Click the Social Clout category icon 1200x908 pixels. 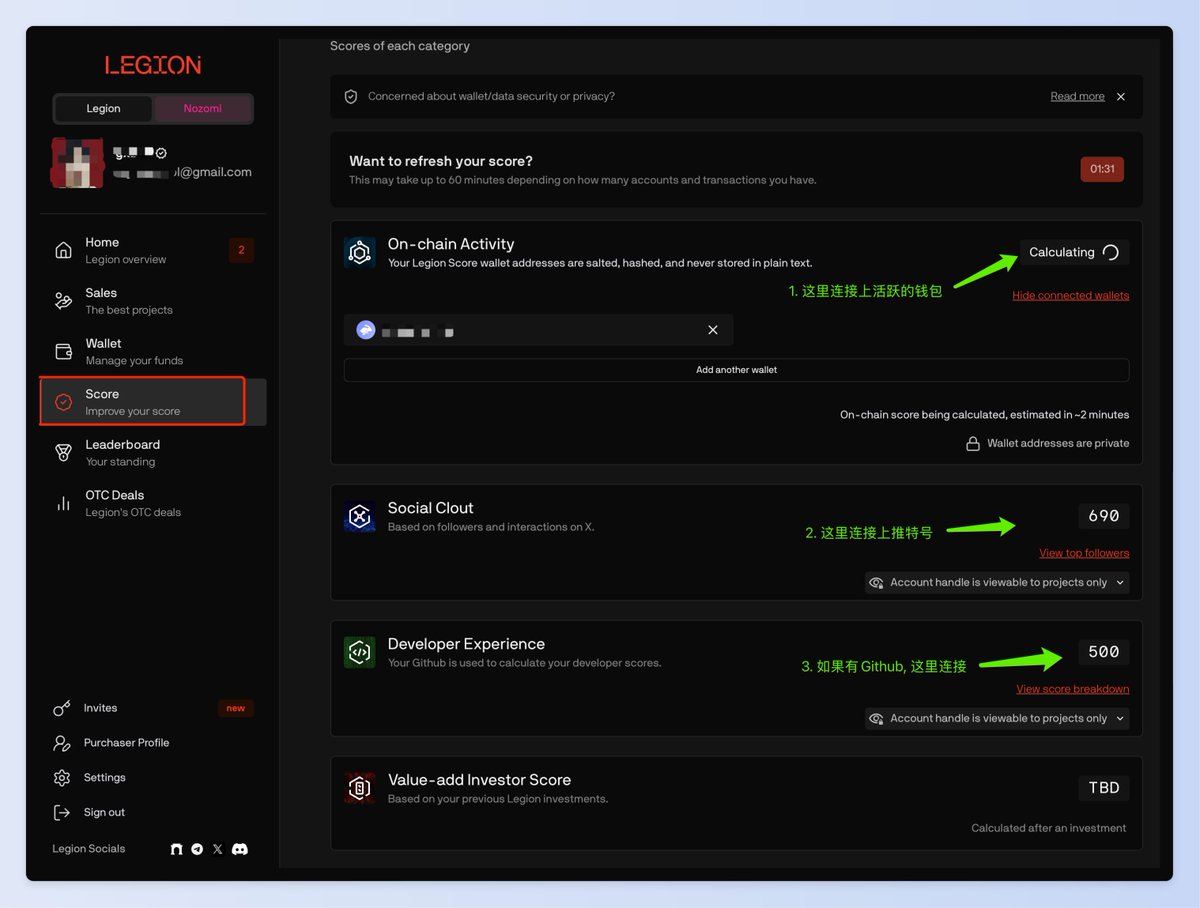(x=360, y=516)
